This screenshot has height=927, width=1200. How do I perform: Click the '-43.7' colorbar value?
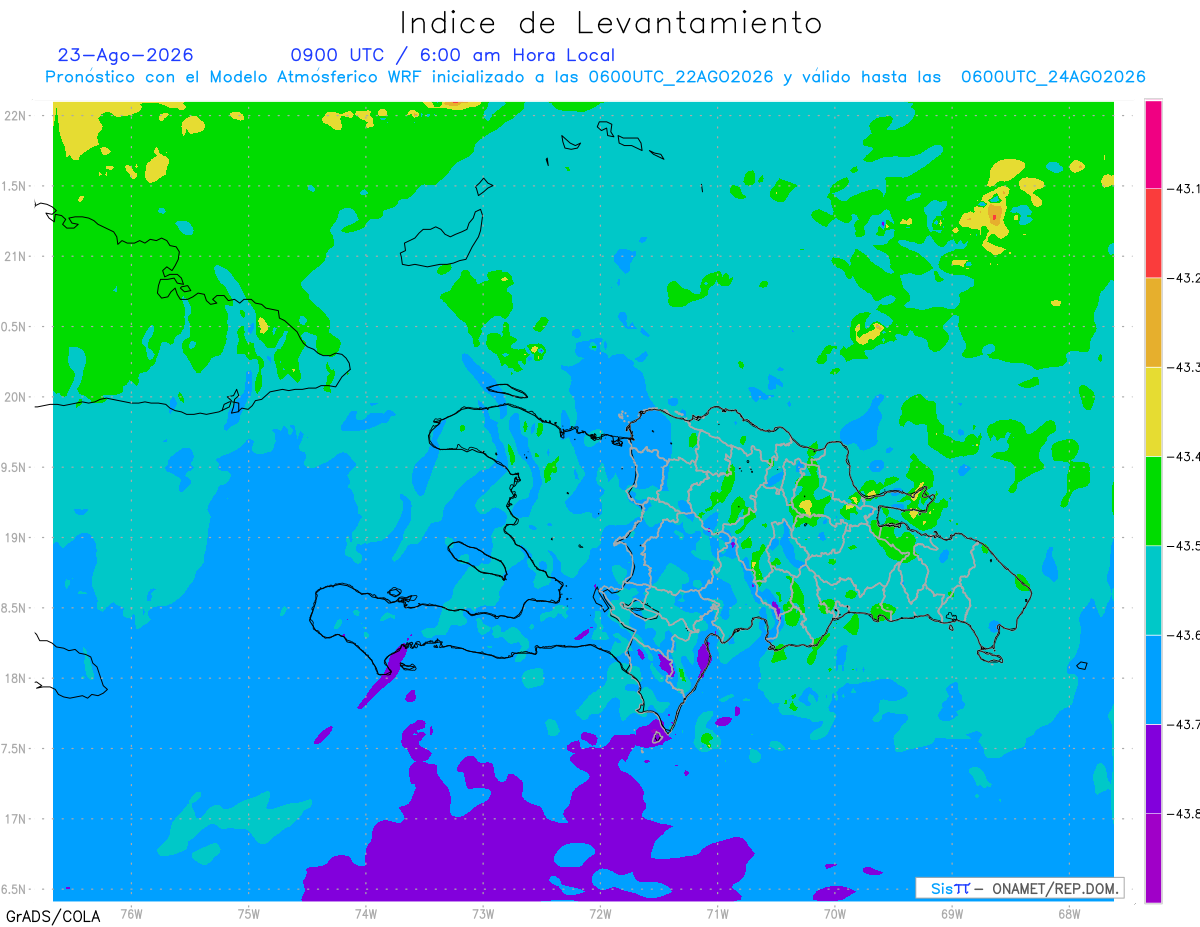click(1184, 724)
